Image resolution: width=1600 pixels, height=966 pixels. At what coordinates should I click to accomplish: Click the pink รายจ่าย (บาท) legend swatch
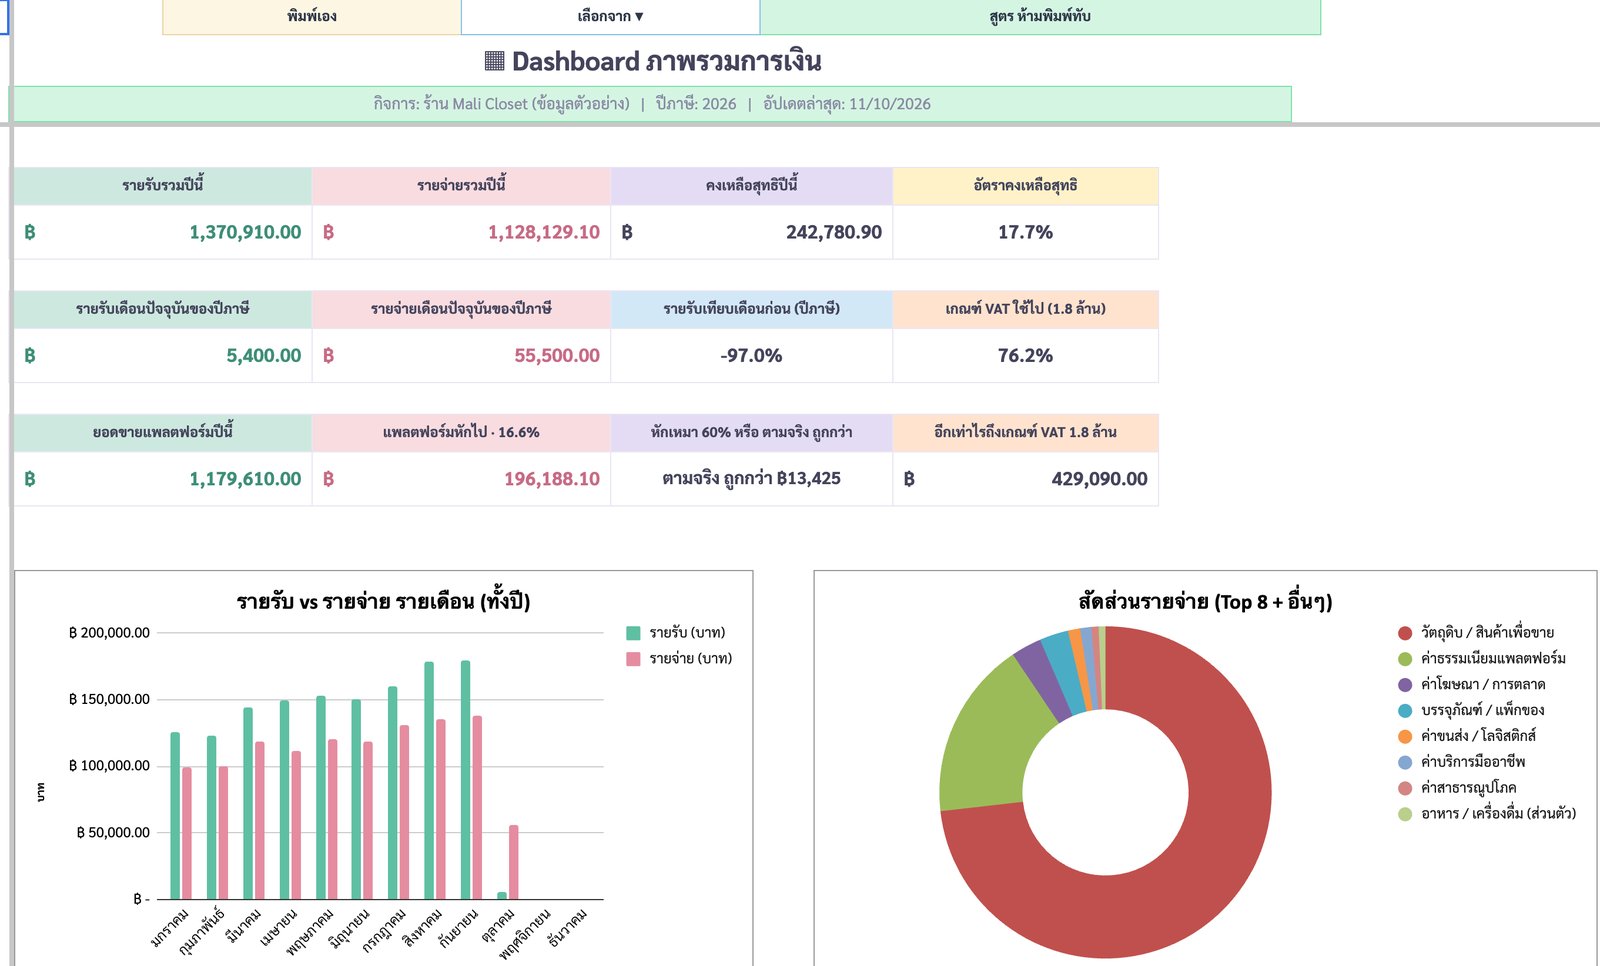click(x=633, y=659)
